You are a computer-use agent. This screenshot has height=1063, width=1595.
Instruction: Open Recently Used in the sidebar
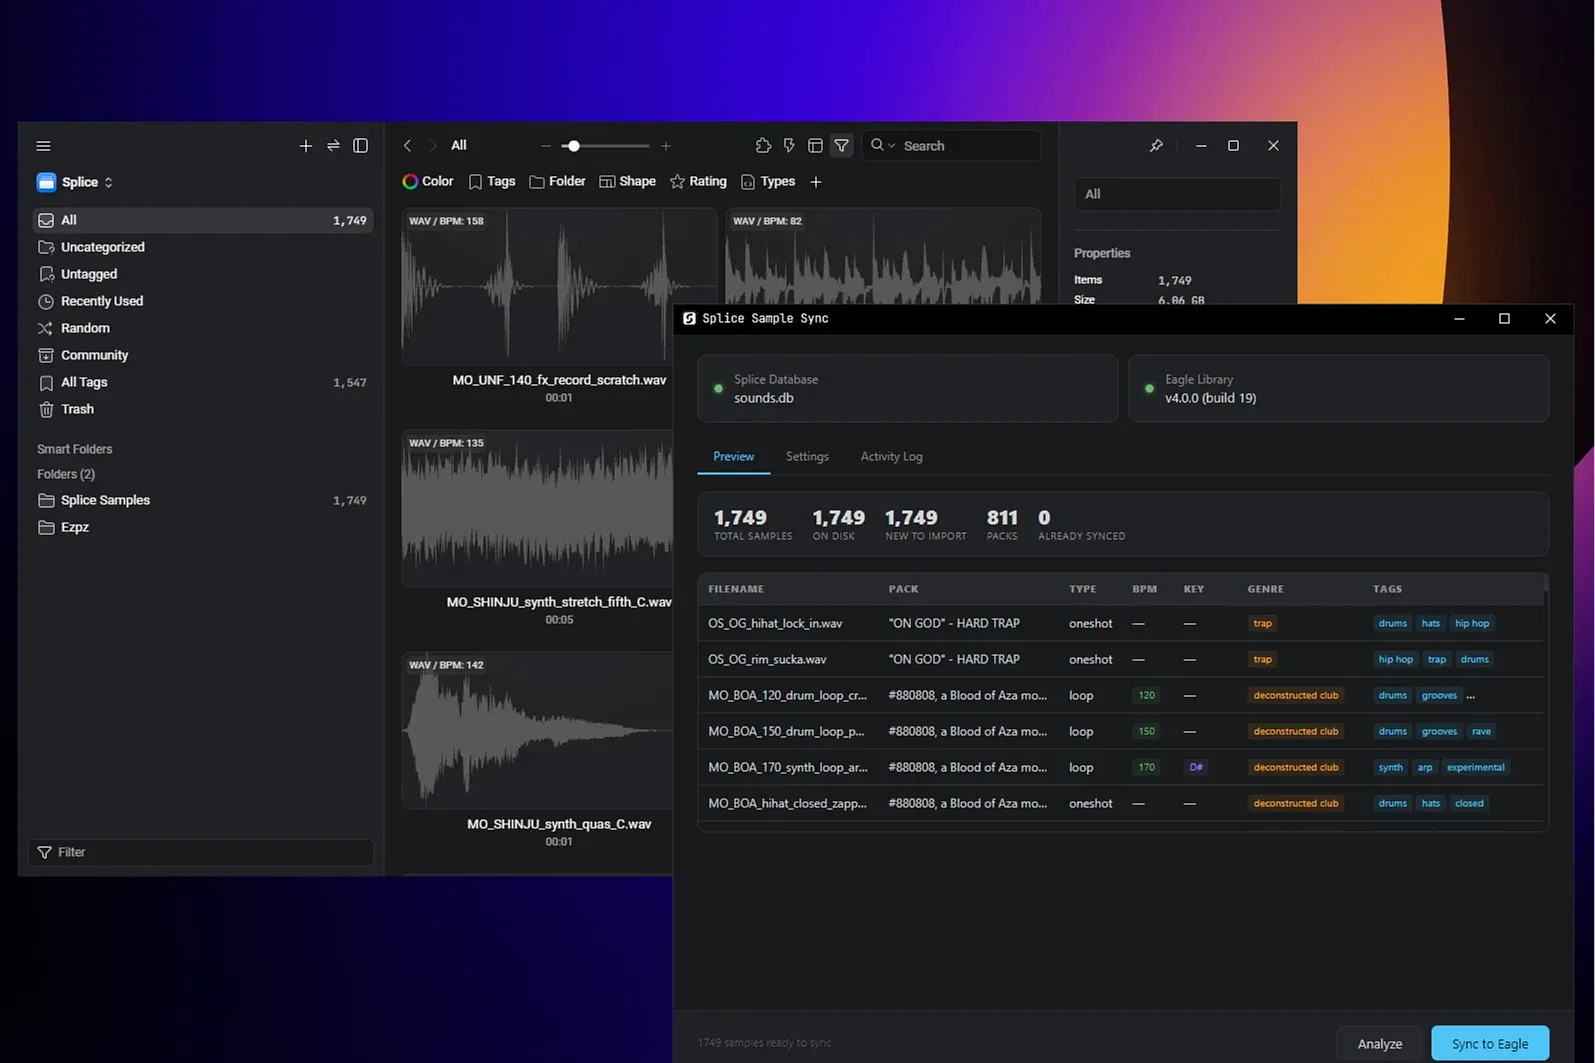[x=201, y=301]
